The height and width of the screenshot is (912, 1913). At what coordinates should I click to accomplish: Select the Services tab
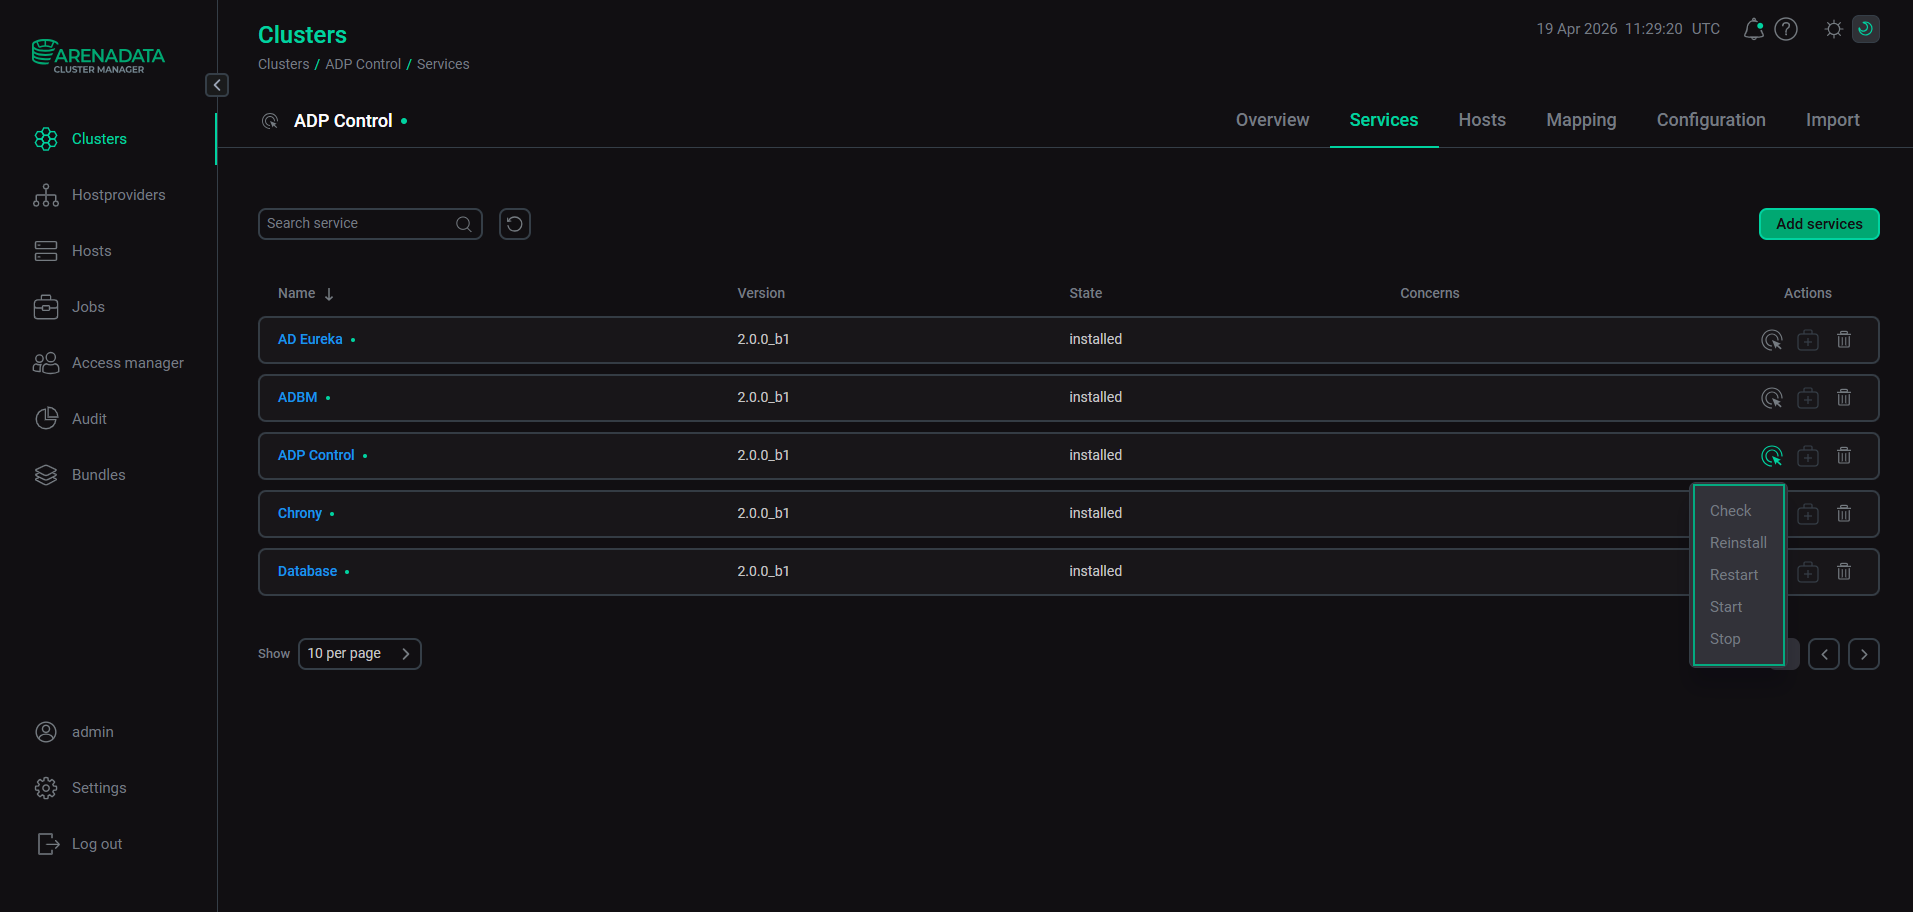click(x=1384, y=120)
